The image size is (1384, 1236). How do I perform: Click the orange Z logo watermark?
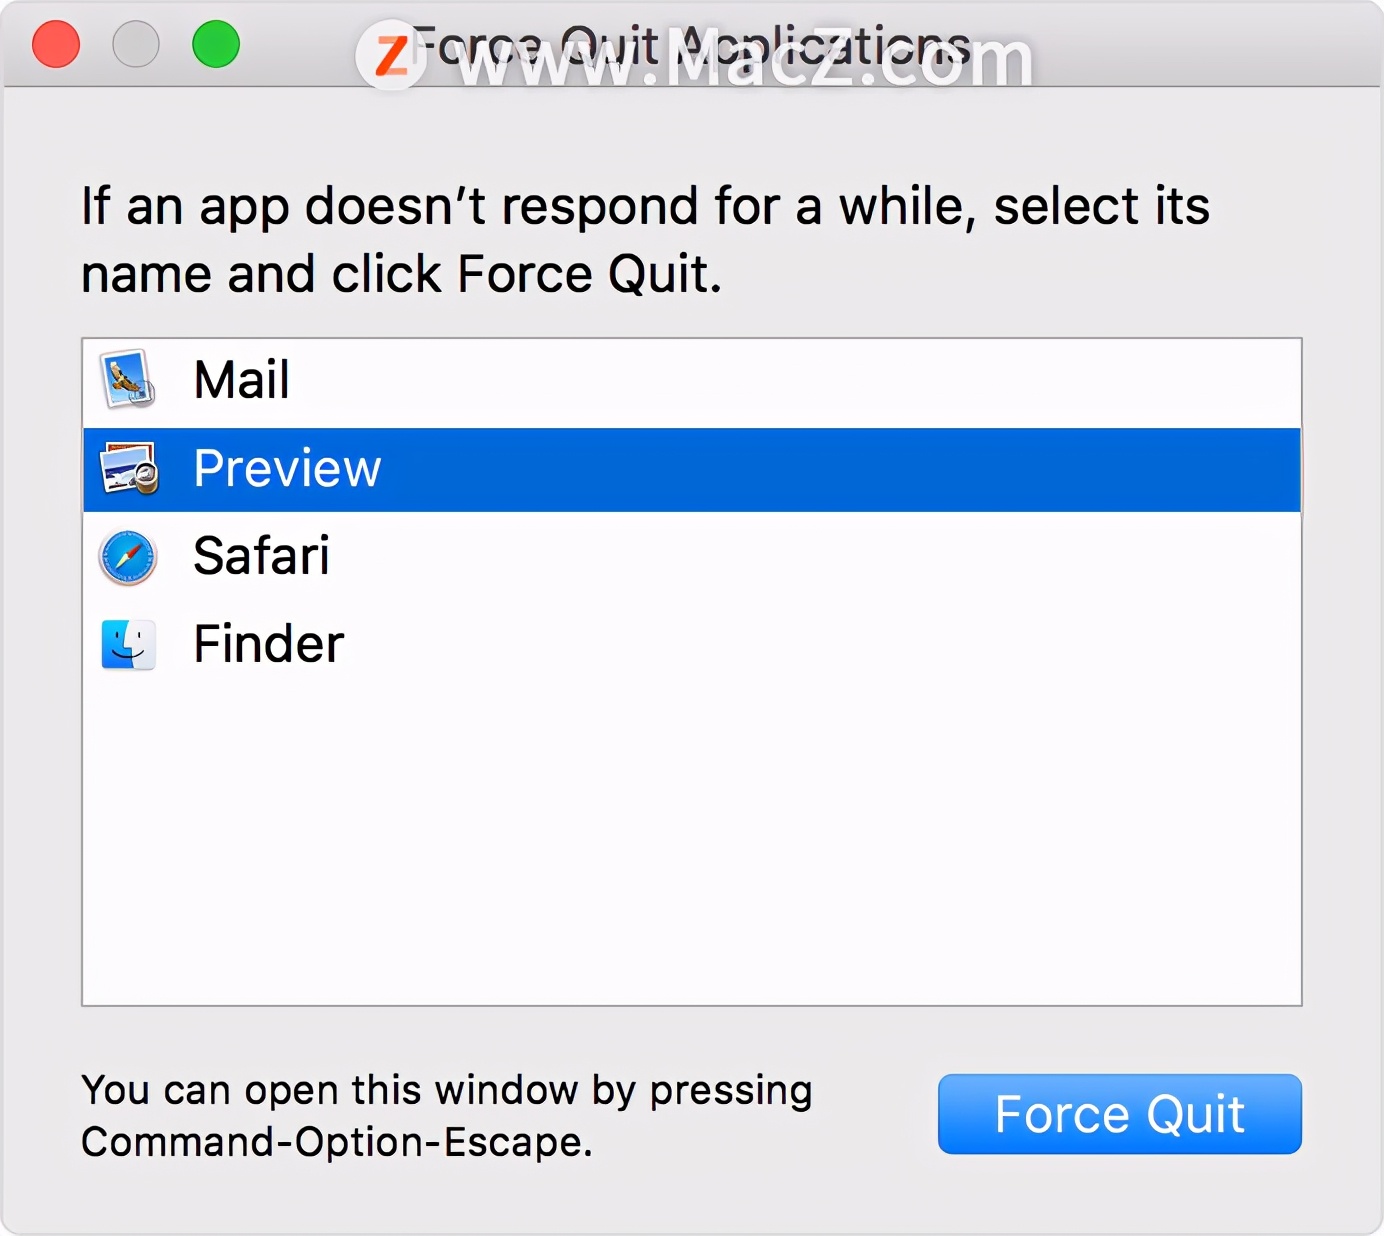[x=391, y=55]
